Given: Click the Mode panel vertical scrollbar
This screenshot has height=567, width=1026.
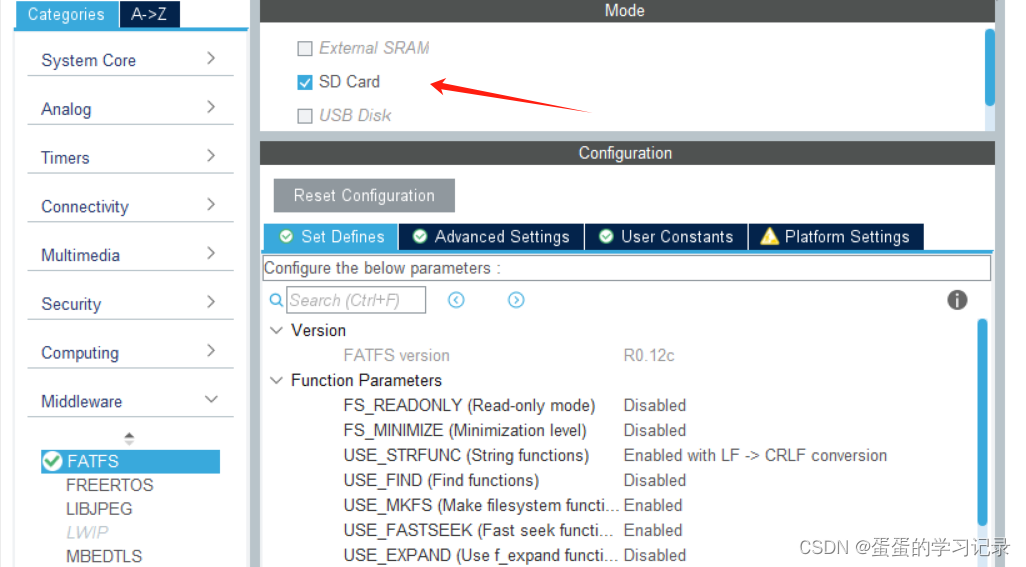Looking at the screenshot, I should click(990, 67).
